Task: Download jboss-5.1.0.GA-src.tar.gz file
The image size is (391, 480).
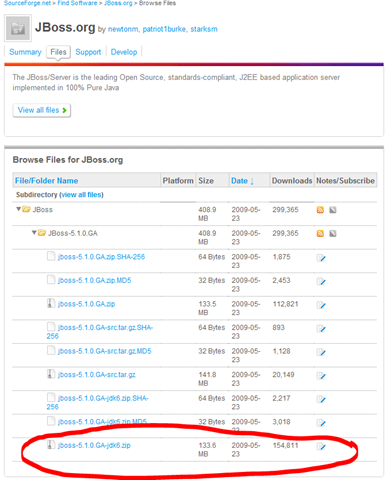Action: tap(97, 375)
